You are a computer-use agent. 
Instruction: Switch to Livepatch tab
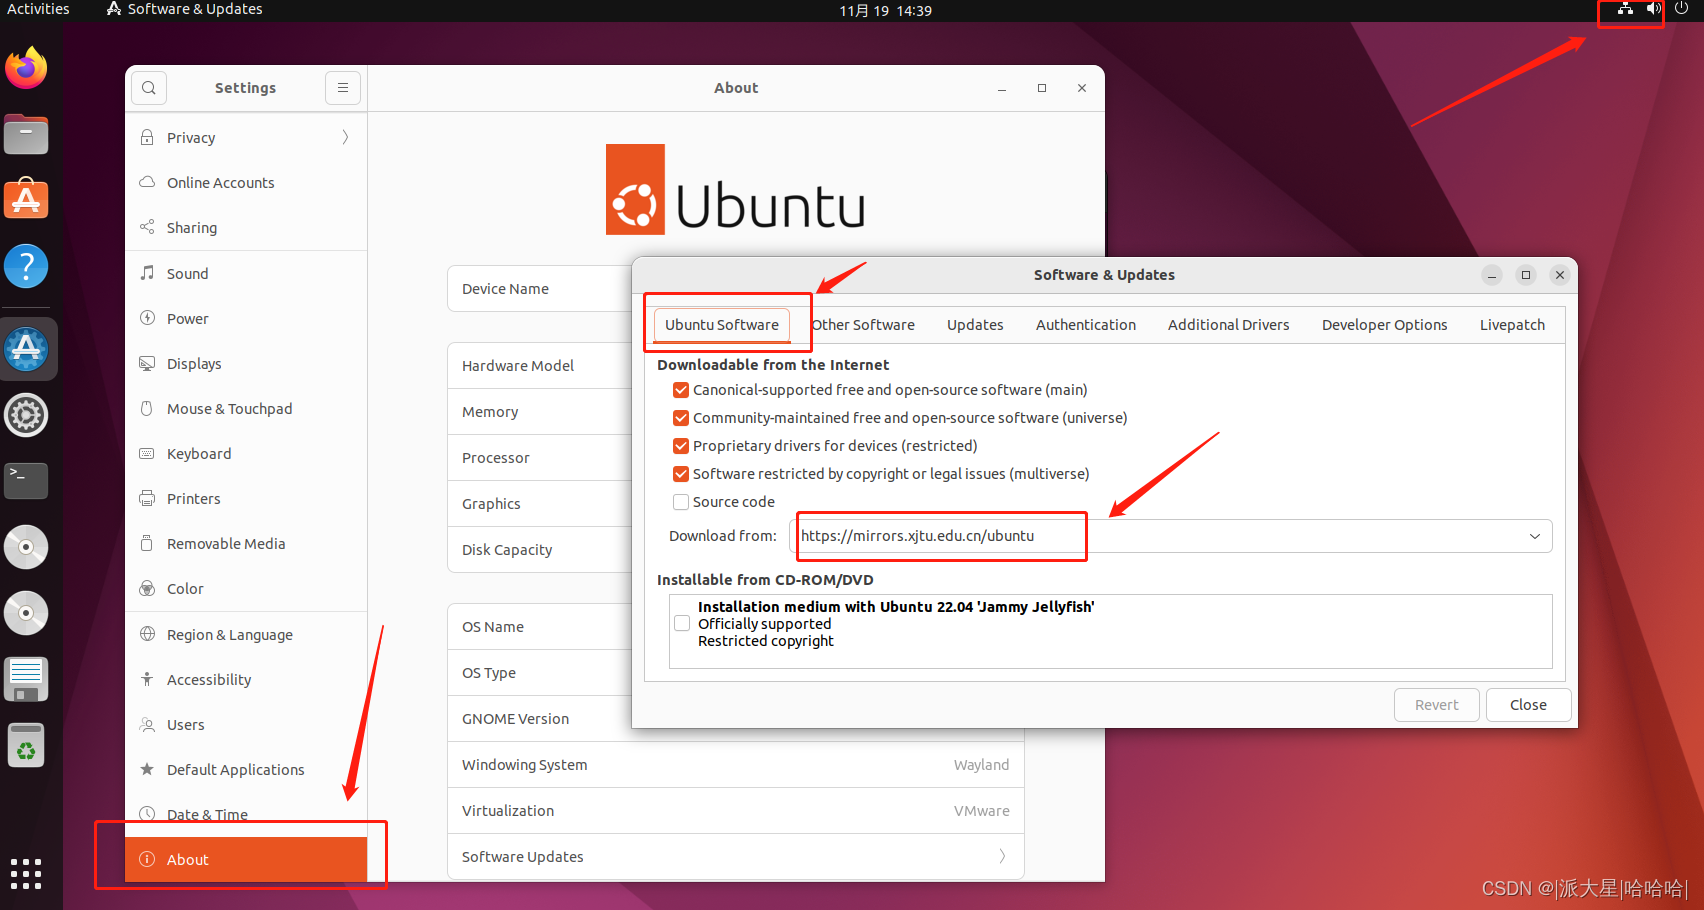coord(1513,325)
